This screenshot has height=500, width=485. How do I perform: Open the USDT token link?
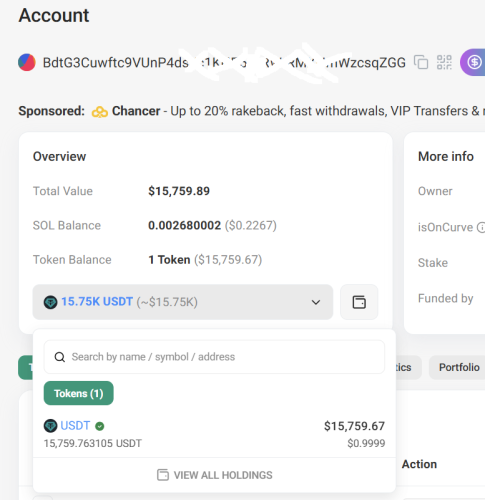click(75, 426)
